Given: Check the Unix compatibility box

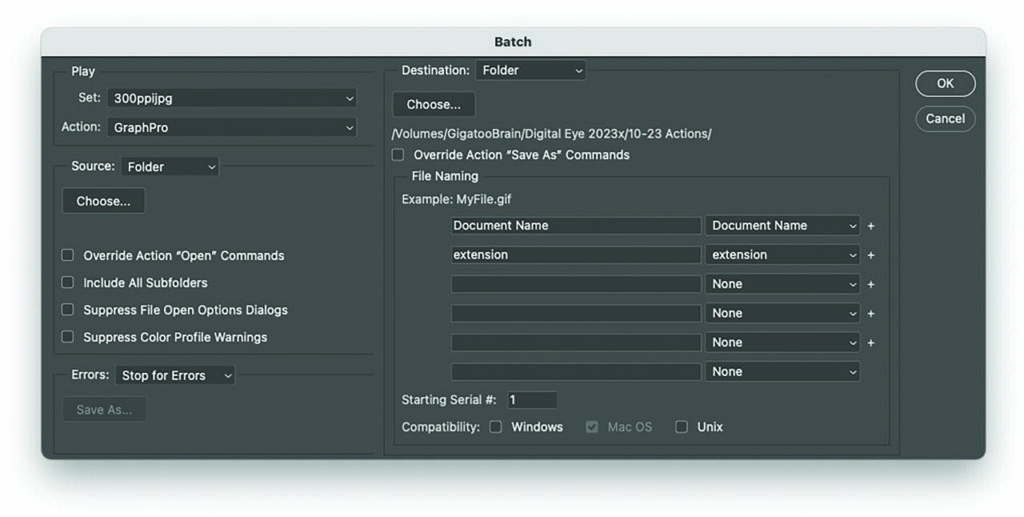Looking at the screenshot, I should tap(681, 427).
